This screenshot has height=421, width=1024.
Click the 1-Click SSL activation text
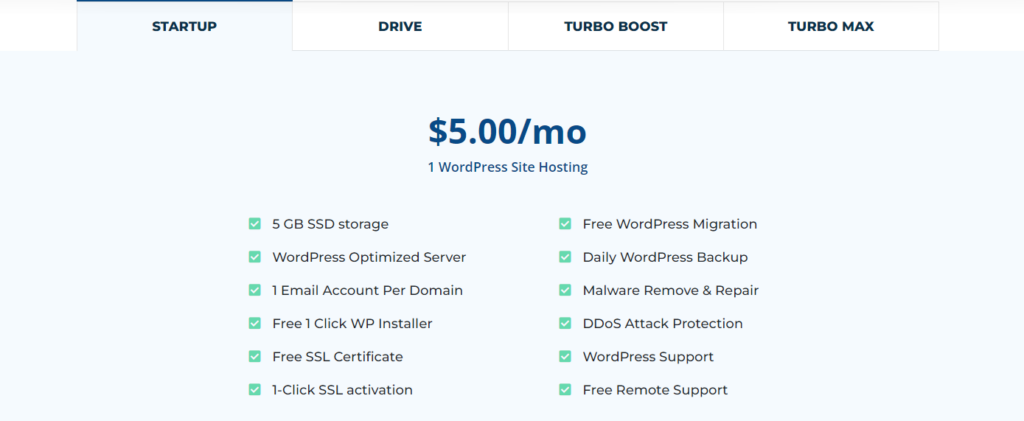pyautogui.click(x=342, y=390)
